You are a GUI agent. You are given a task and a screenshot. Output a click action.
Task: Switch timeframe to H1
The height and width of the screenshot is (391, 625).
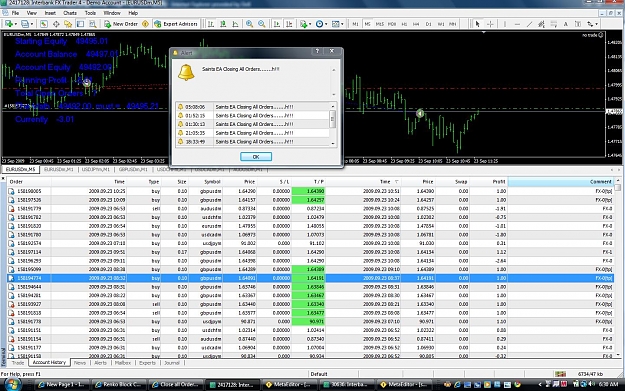tap(404, 24)
